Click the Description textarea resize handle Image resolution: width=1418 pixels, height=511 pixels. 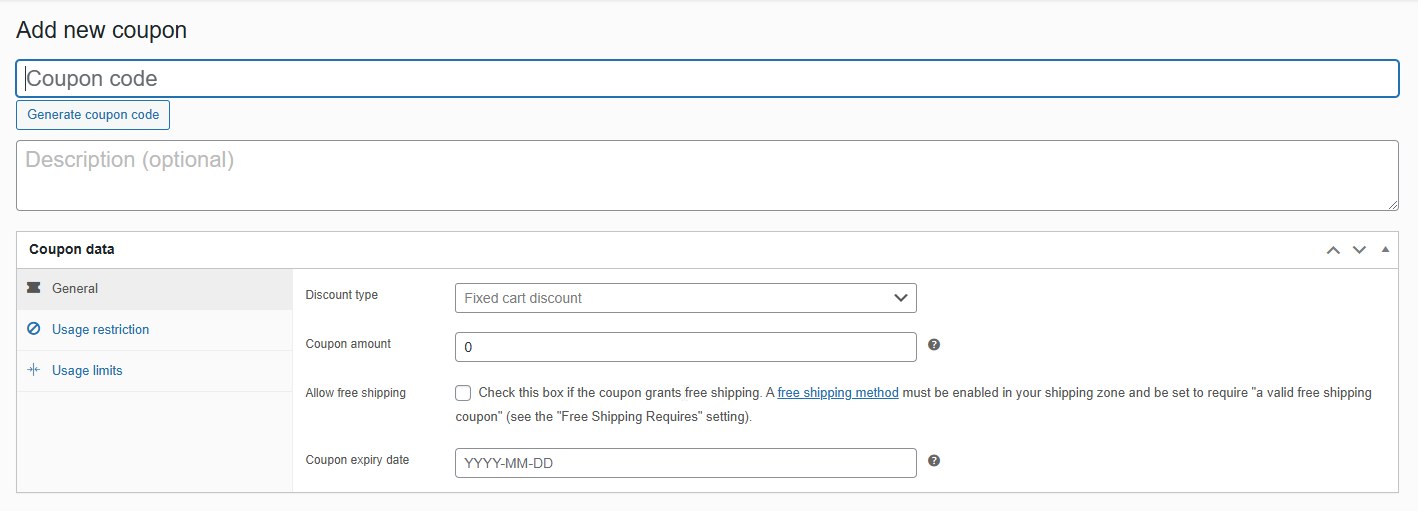click(1393, 205)
